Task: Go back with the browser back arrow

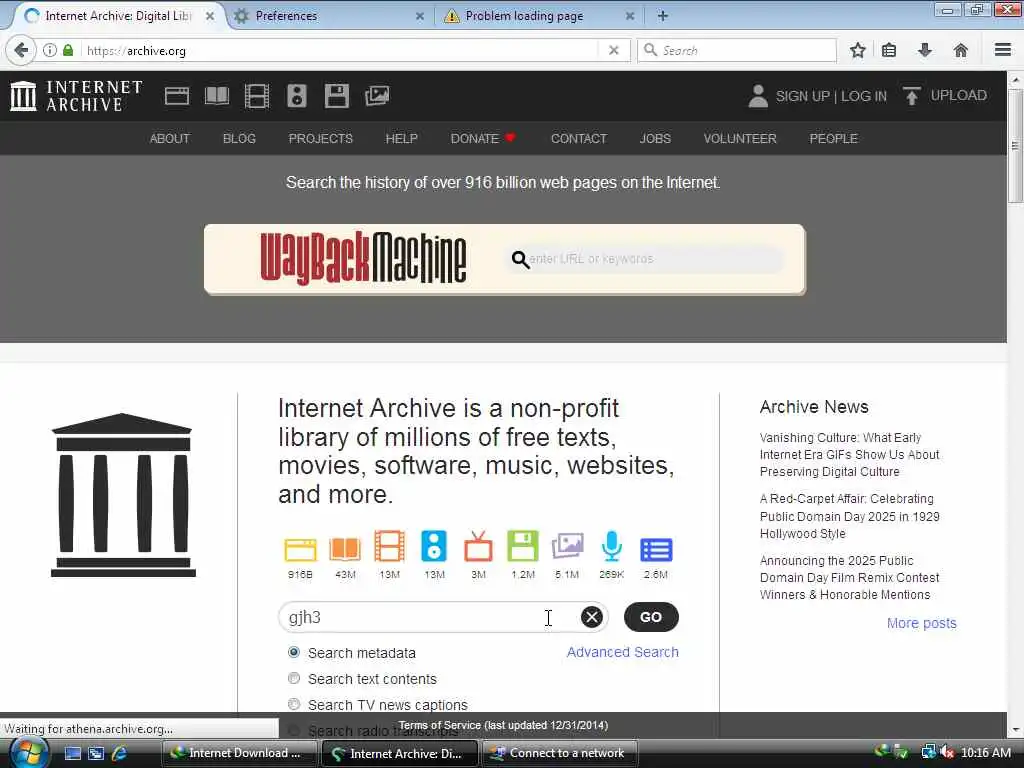Action: [21, 50]
